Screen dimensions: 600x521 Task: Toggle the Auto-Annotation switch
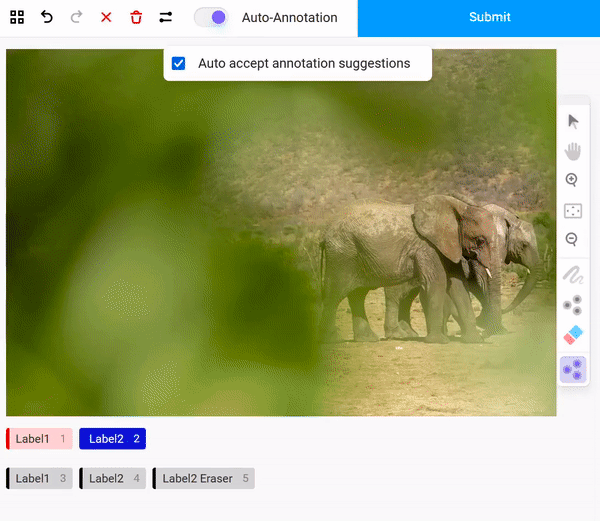coord(210,17)
